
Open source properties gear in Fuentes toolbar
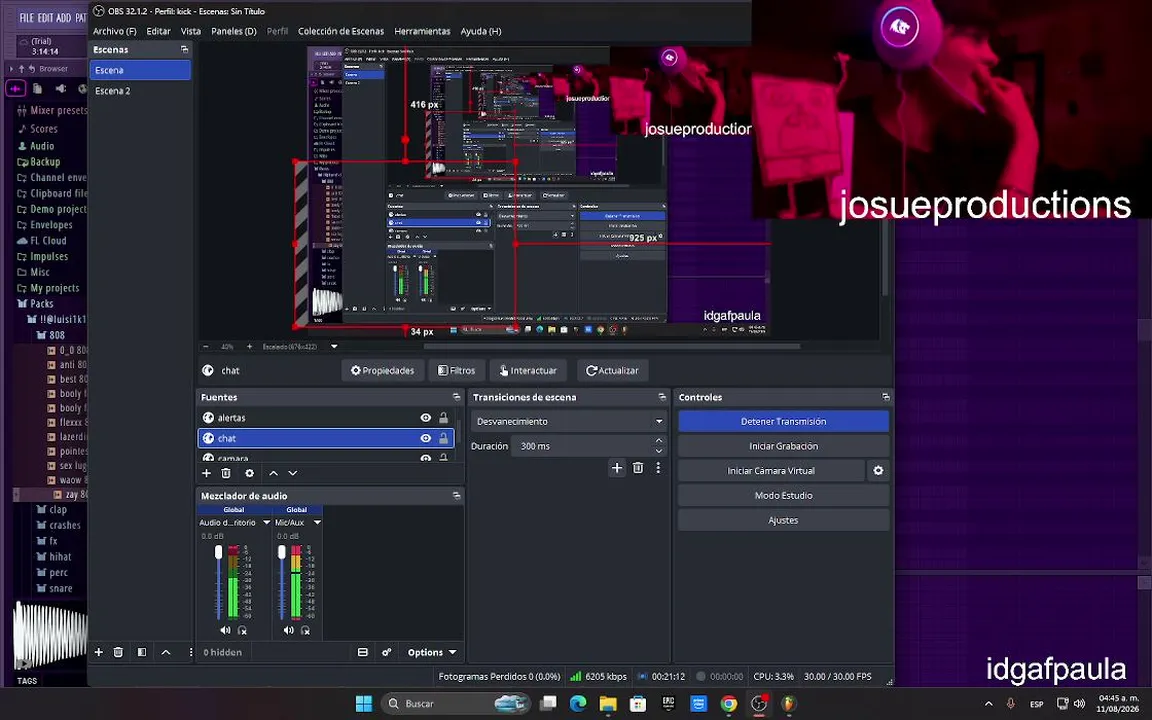click(x=250, y=473)
